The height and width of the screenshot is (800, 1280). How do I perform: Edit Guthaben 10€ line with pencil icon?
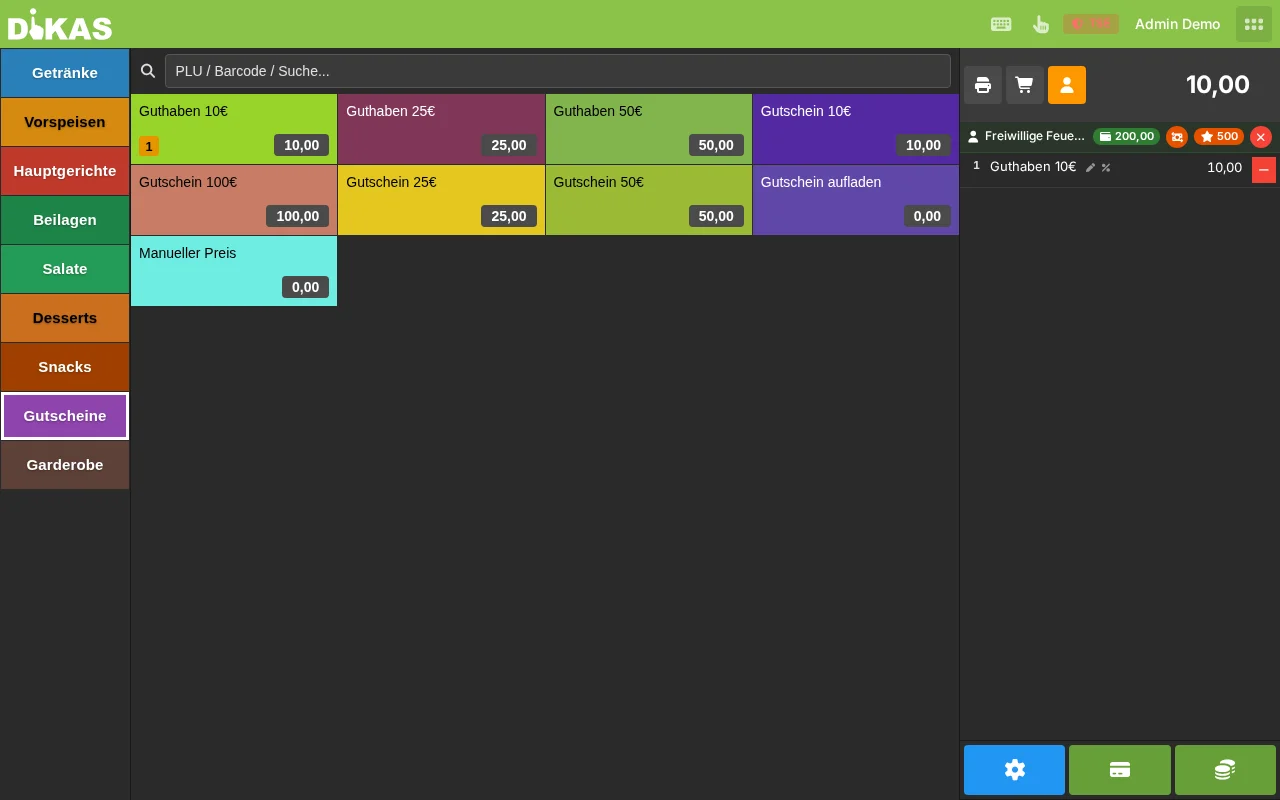coord(1090,168)
